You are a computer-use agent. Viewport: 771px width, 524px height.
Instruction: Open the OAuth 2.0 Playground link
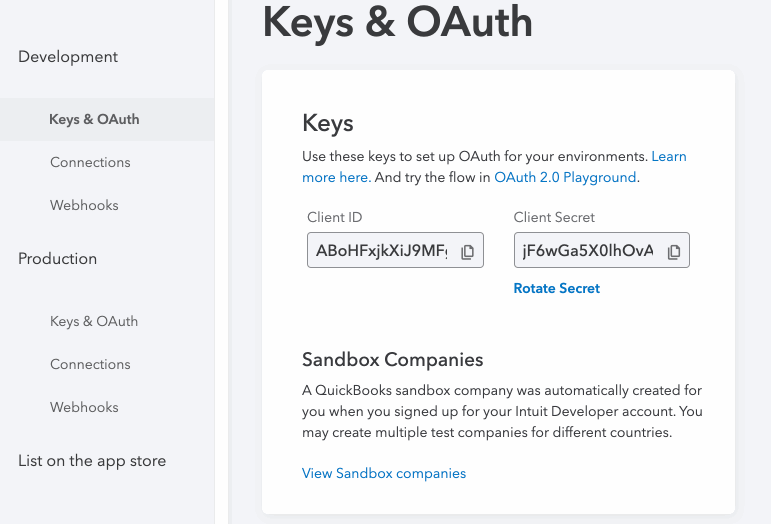click(565, 177)
